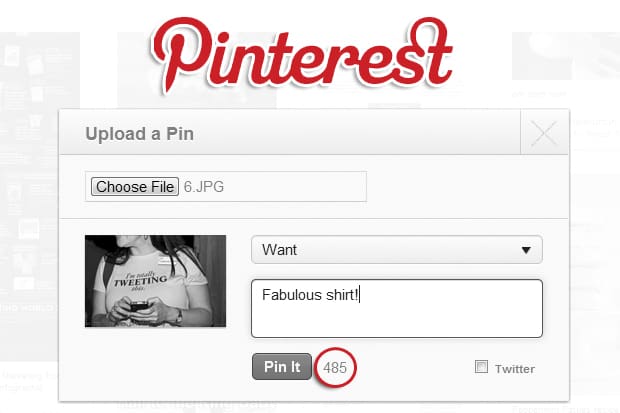Screen dimensions: 620x413
Task: Enable the Twitter sharing checkbox
Action: pyautogui.click(x=482, y=367)
